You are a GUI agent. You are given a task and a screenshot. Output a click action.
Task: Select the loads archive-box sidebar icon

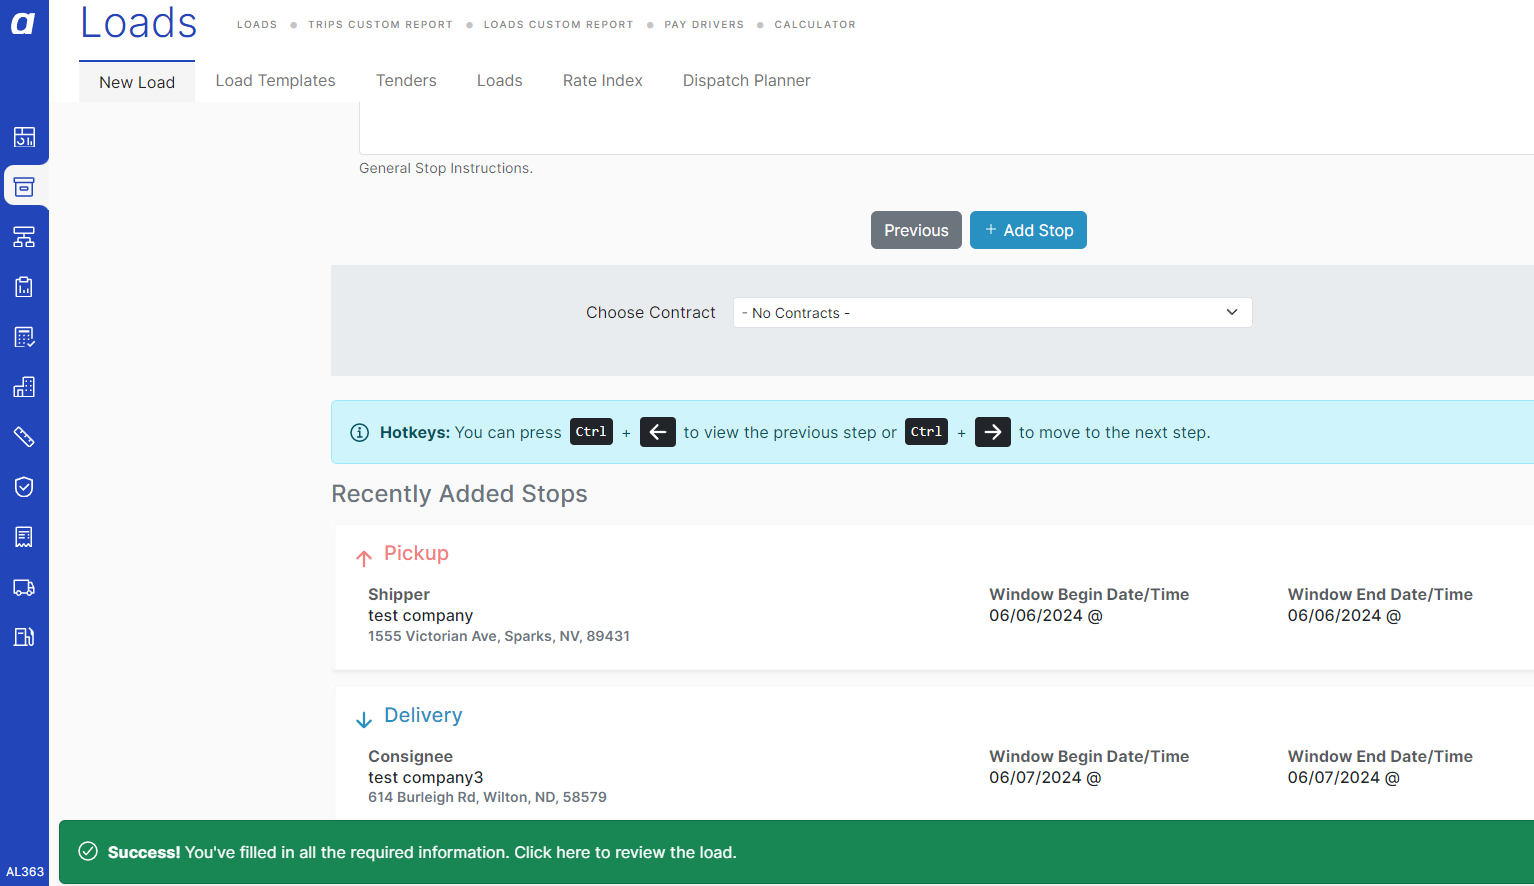tap(24, 187)
